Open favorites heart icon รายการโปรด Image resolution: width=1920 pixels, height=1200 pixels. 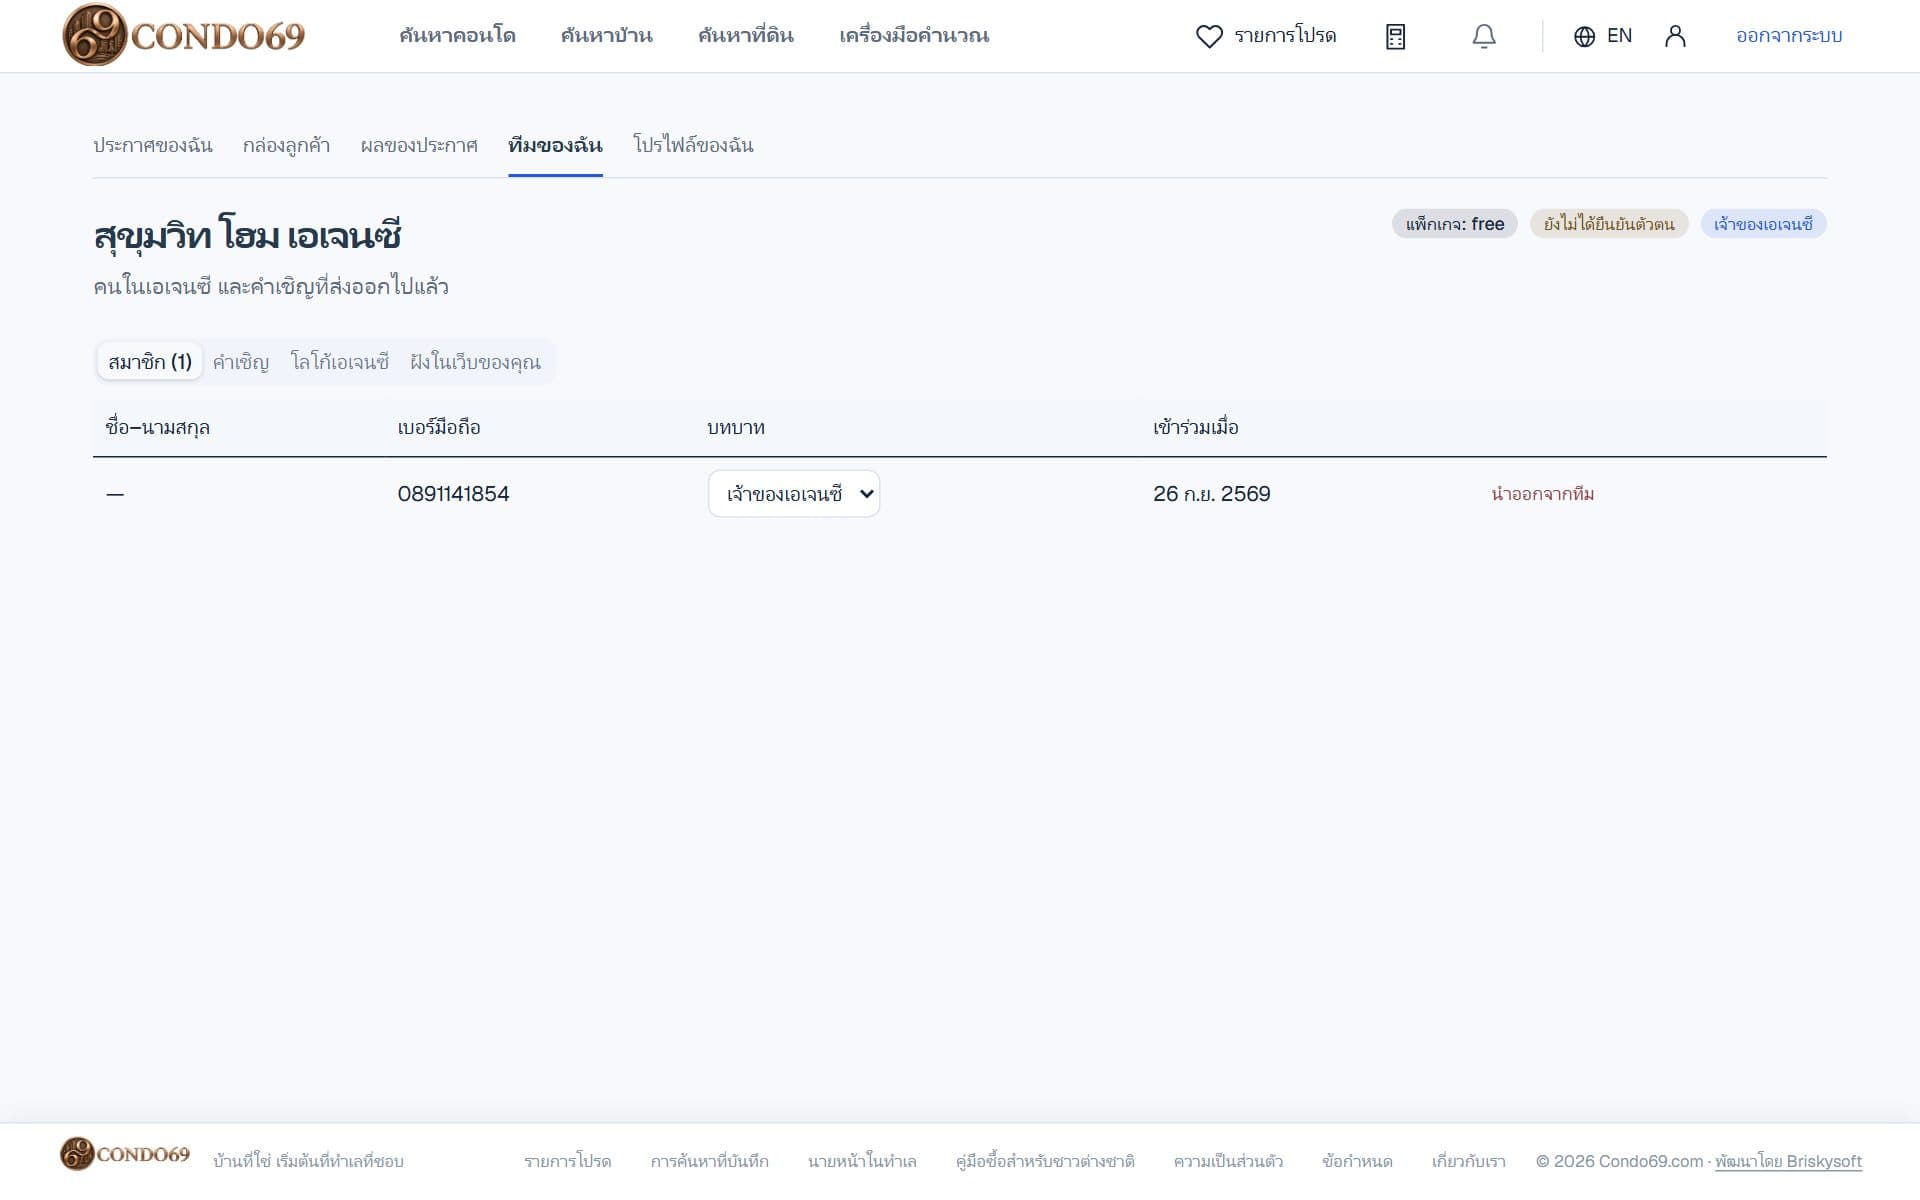point(1266,36)
